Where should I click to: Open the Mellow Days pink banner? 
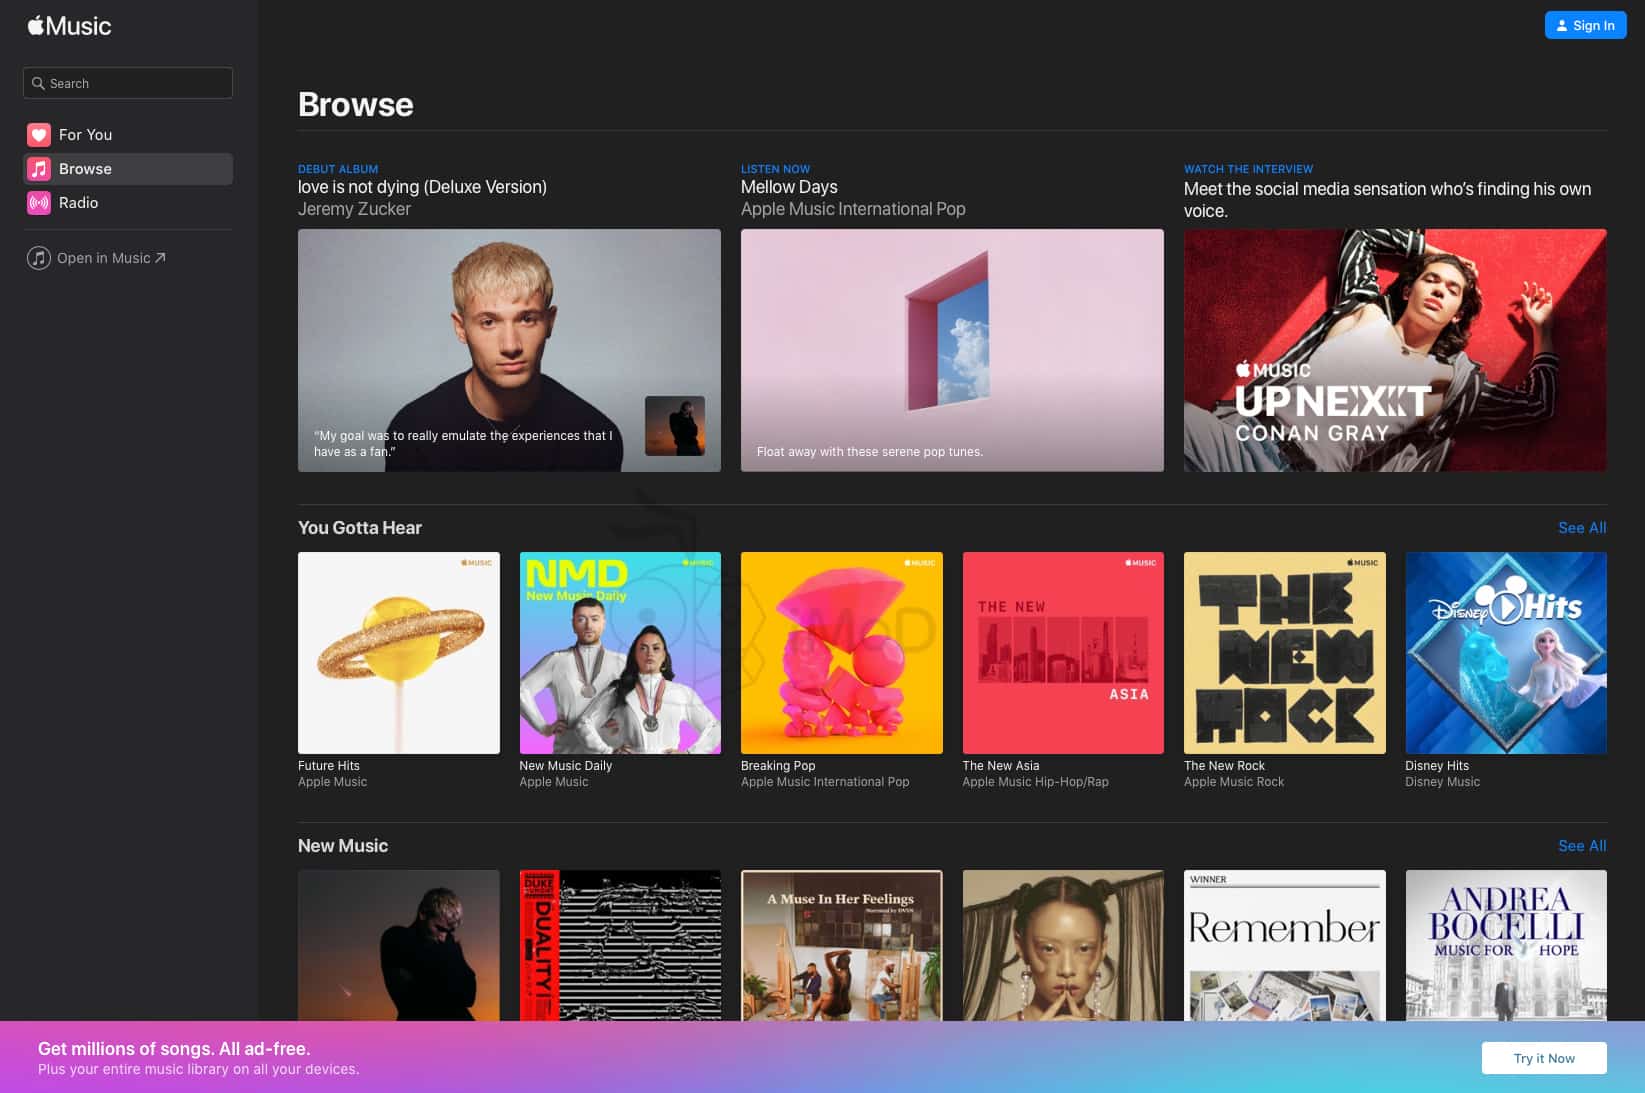pyautogui.click(x=951, y=350)
